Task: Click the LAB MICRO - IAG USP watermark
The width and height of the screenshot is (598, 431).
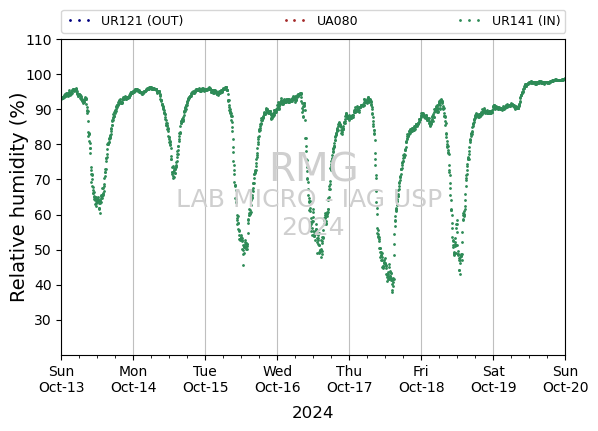Action: (x=309, y=199)
